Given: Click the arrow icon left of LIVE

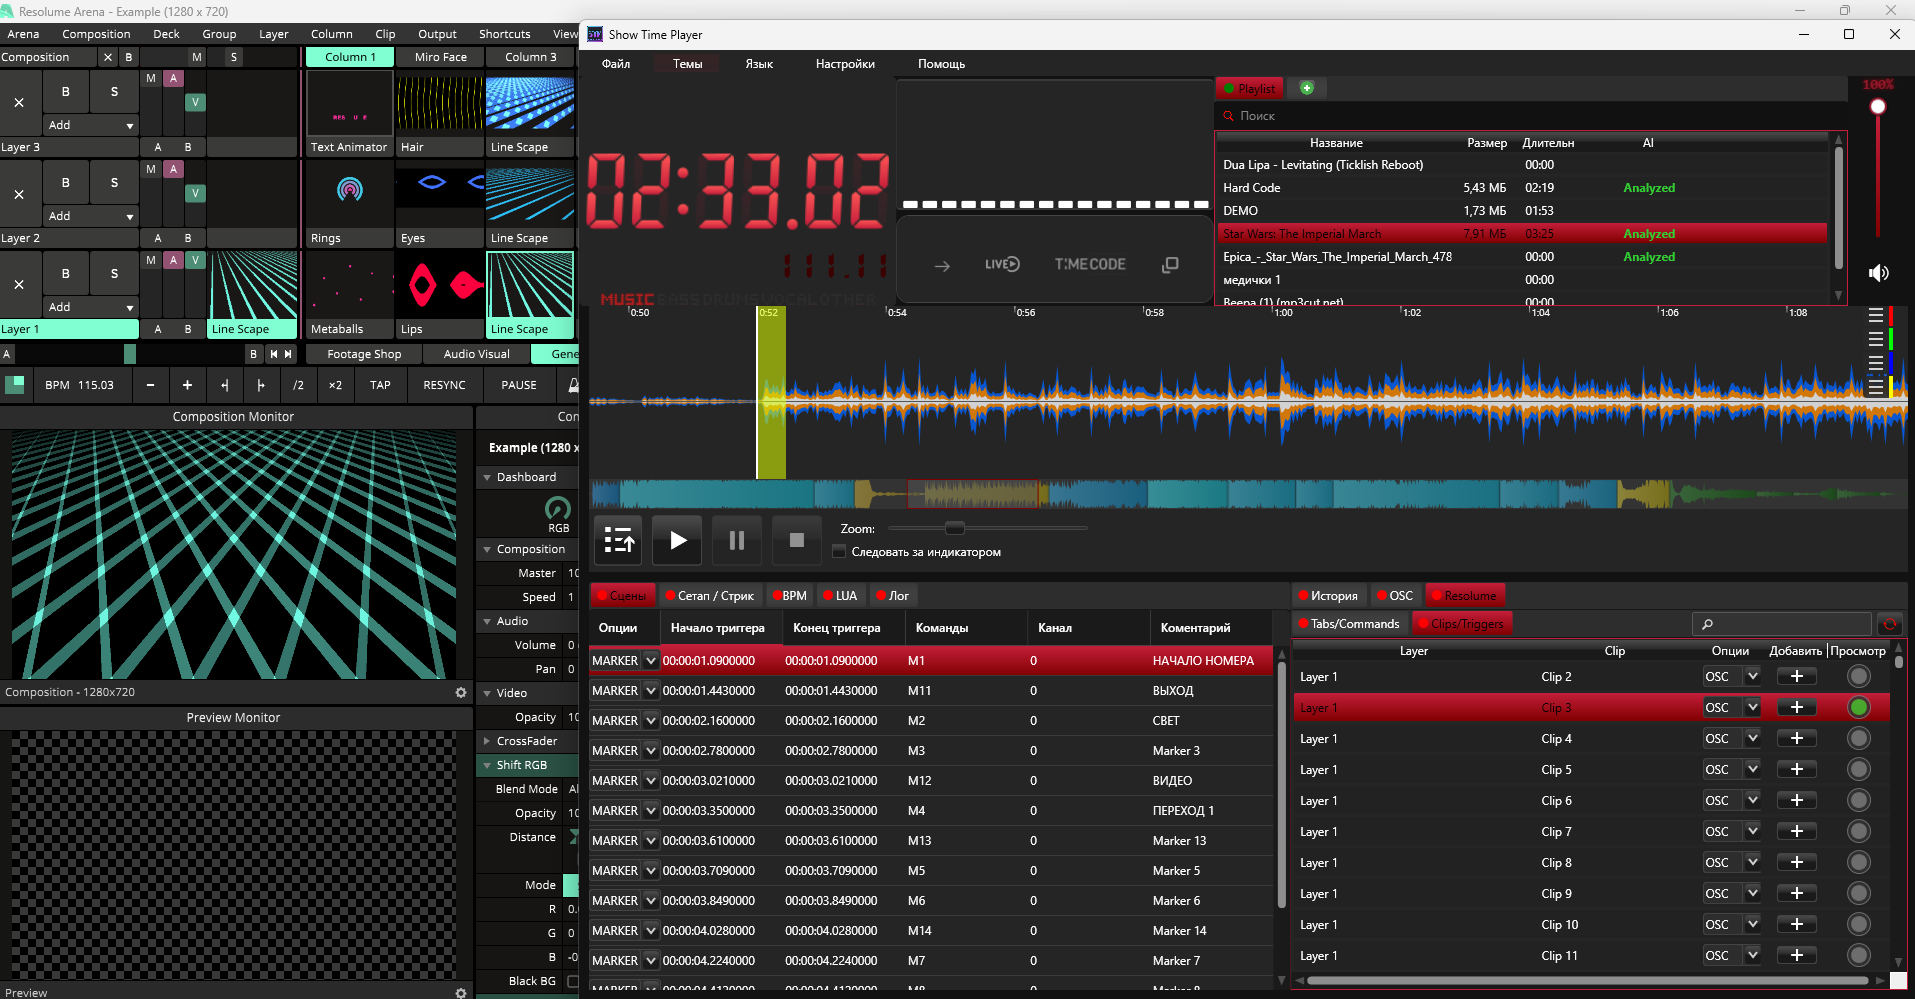Looking at the screenshot, I should coord(942,266).
